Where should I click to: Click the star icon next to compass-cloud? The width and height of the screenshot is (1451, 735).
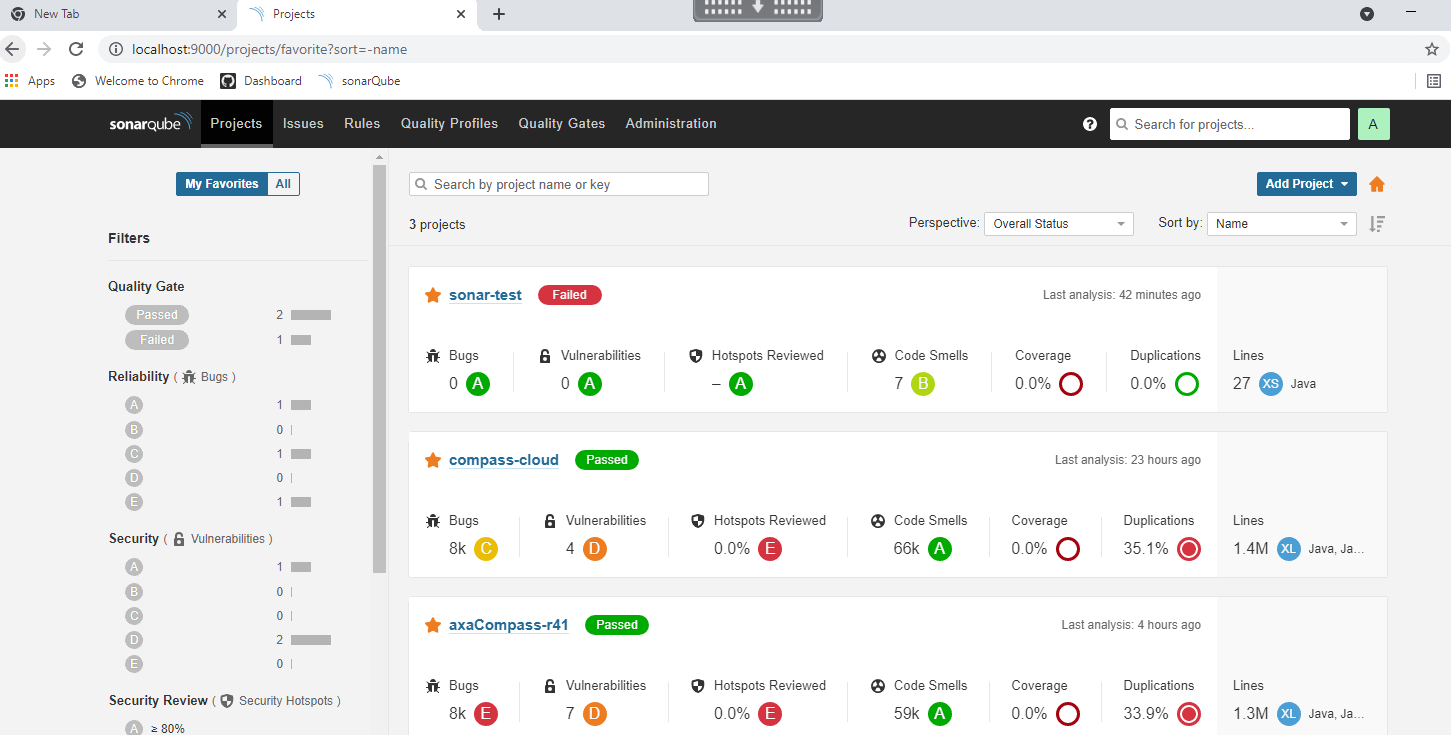[433, 460]
